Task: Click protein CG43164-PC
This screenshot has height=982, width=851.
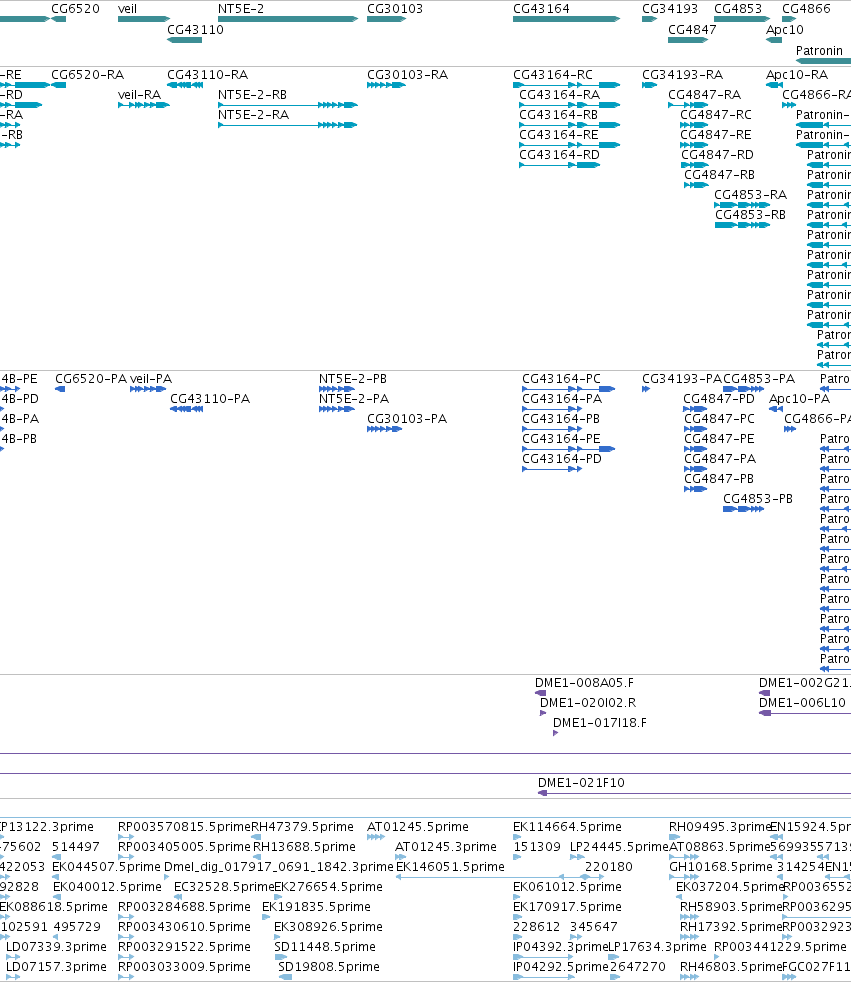Action: tap(561, 379)
